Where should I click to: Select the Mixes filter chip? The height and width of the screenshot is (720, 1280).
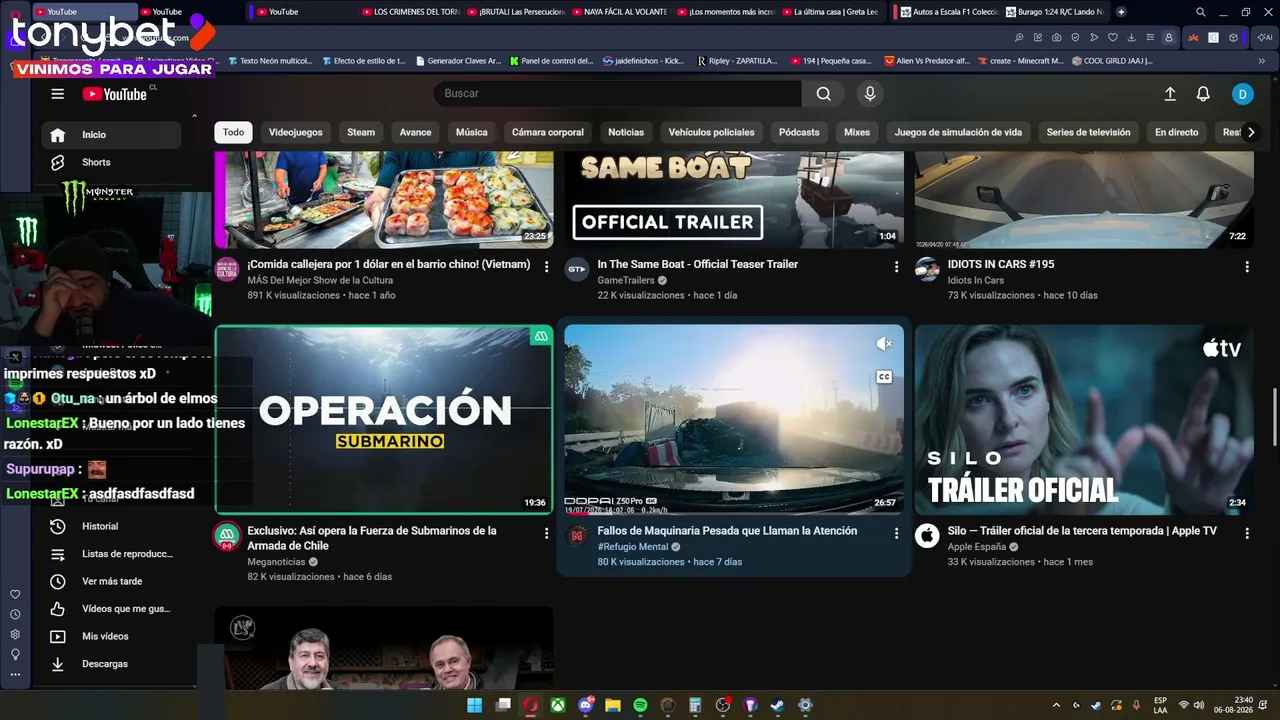pyautogui.click(x=857, y=132)
